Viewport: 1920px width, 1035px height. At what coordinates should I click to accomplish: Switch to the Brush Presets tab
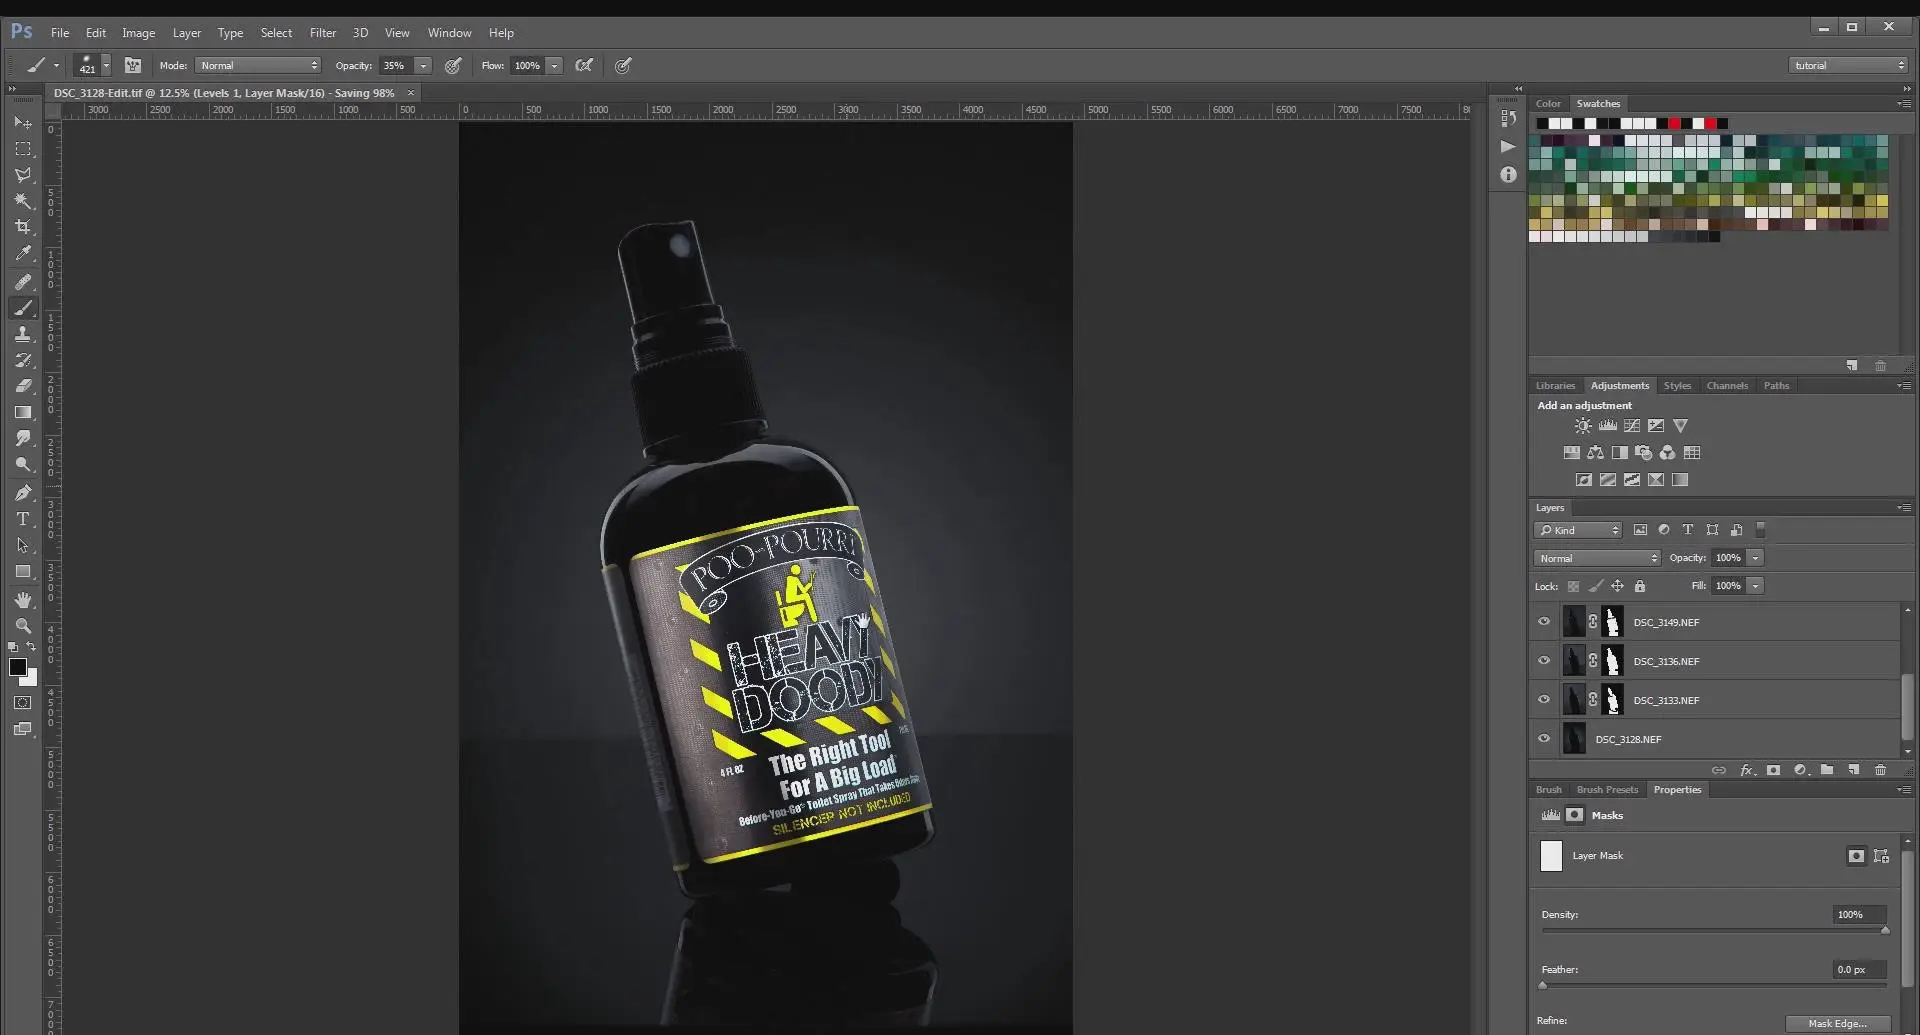point(1607,790)
